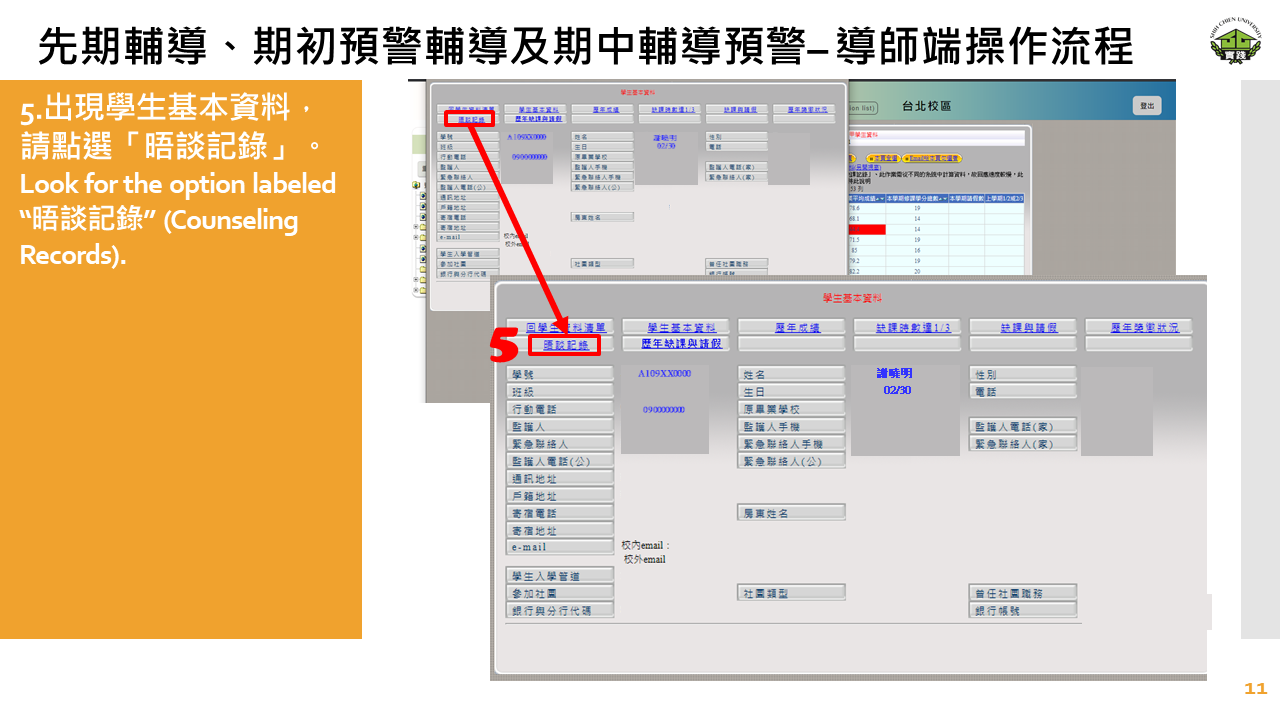1280x720 pixels.
Task: Click 銀行帳號 label in the enlarged window
Action: click(x=1023, y=610)
